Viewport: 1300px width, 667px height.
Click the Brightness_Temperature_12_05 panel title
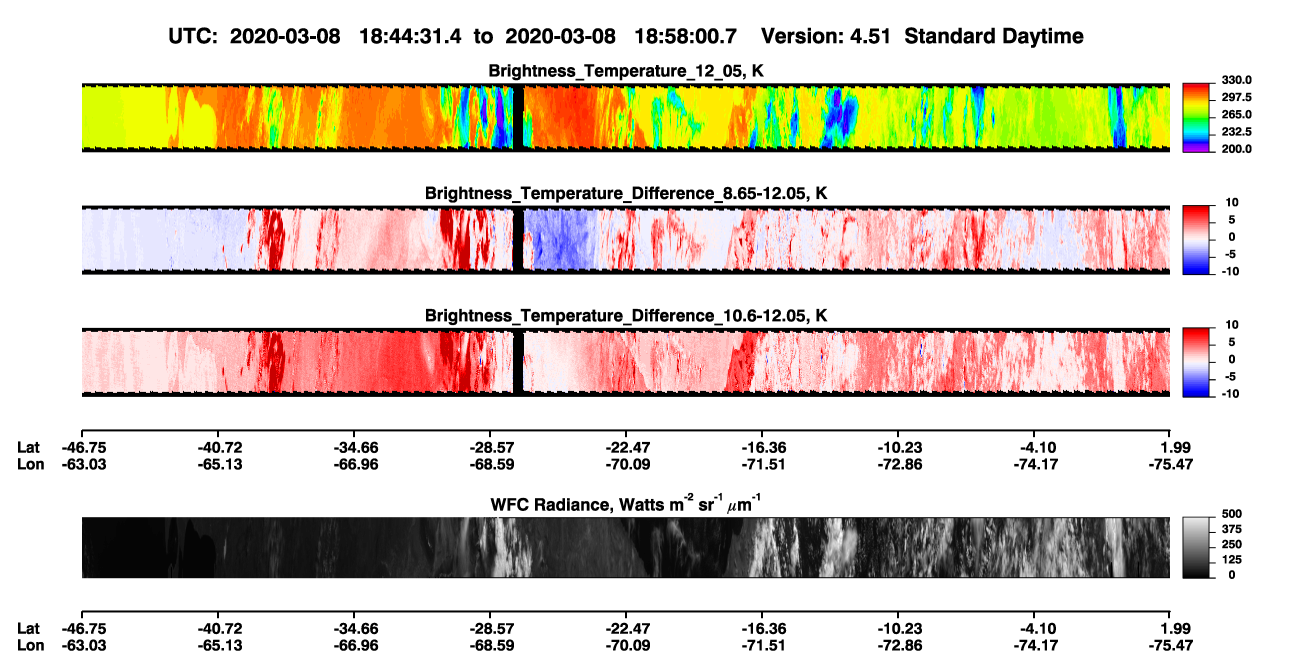tap(626, 71)
